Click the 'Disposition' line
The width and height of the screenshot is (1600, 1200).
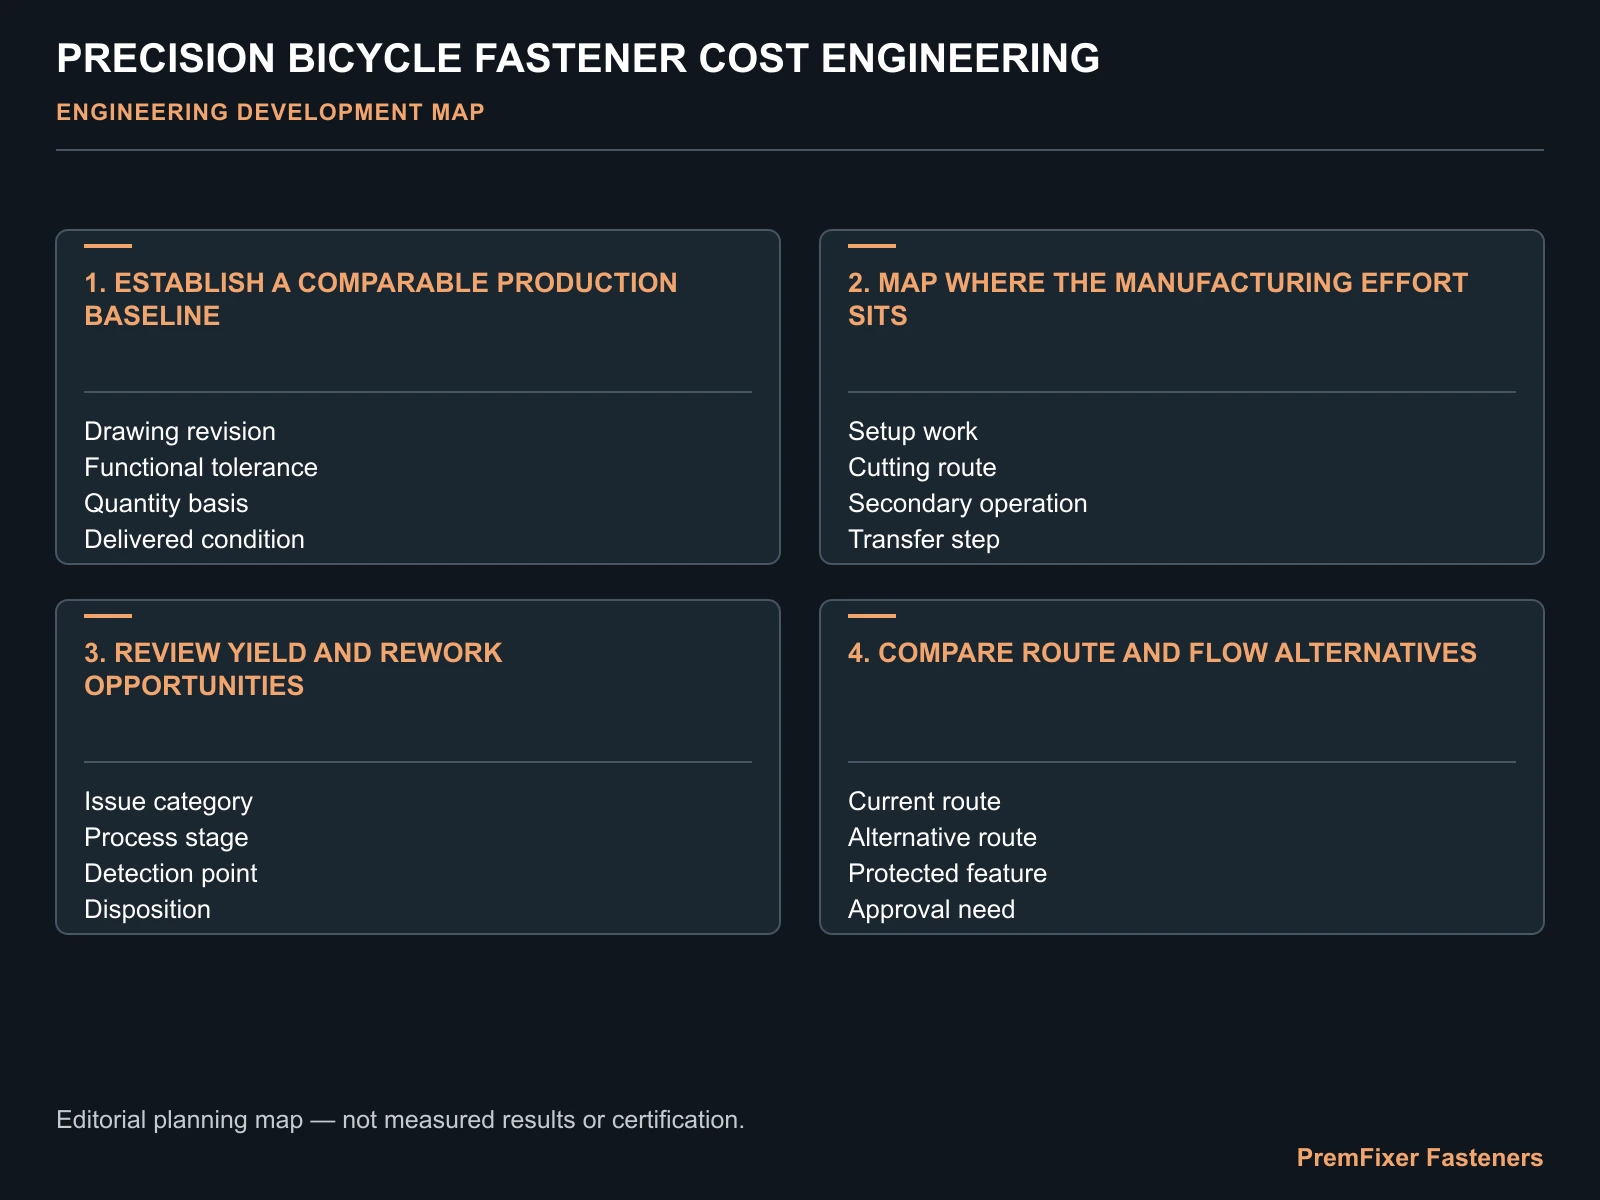(x=147, y=909)
